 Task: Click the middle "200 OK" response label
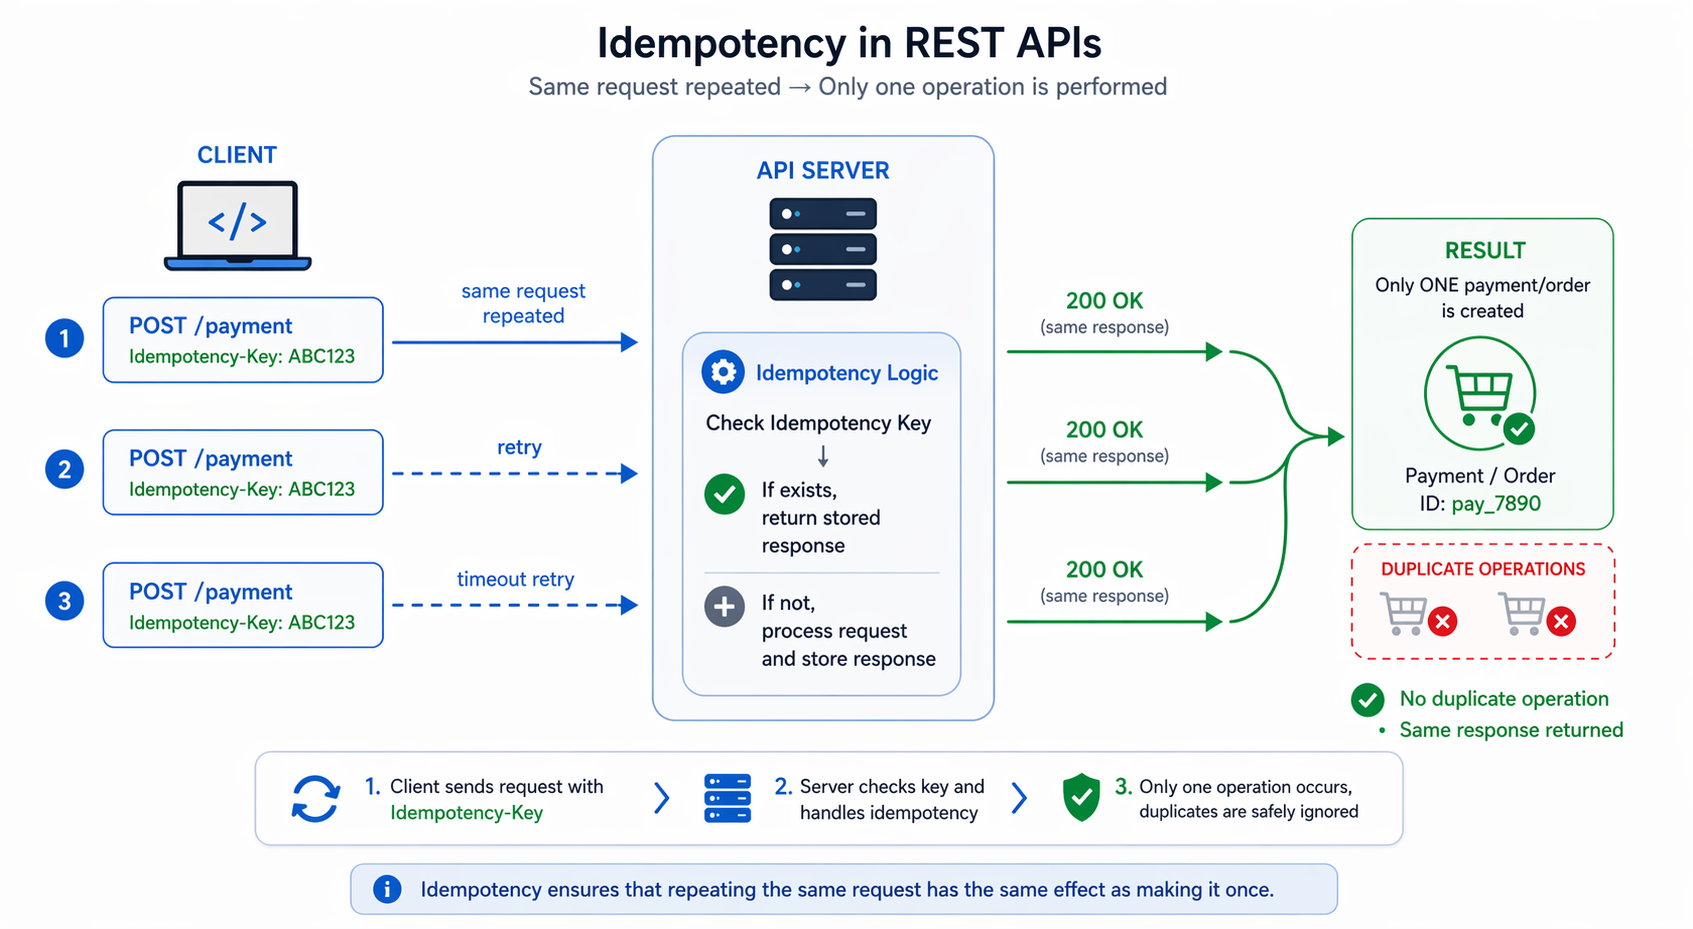[x=1104, y=430]
